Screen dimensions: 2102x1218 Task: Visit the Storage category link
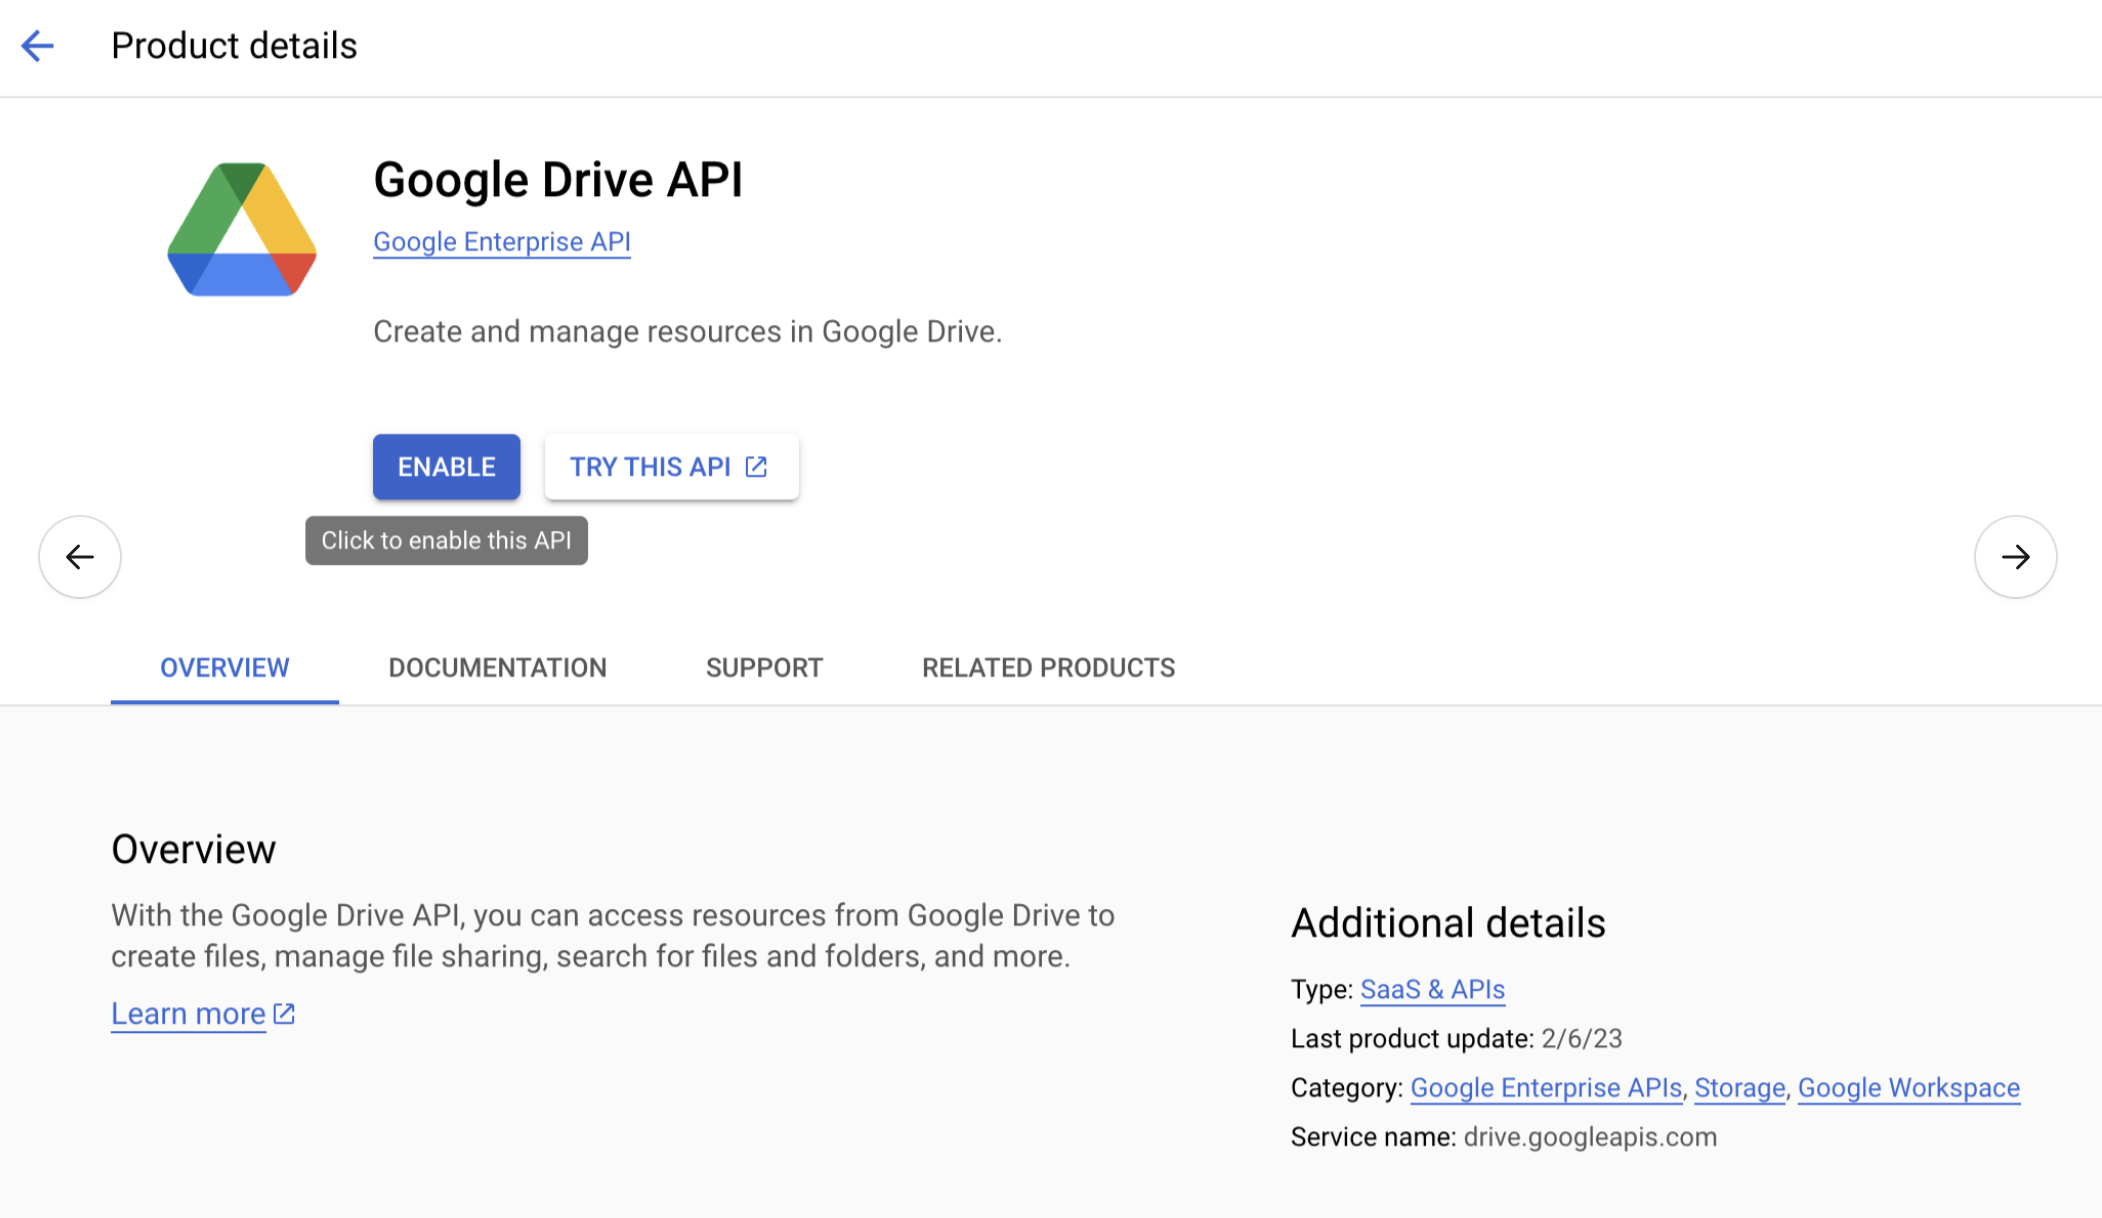(1739, 1088)
